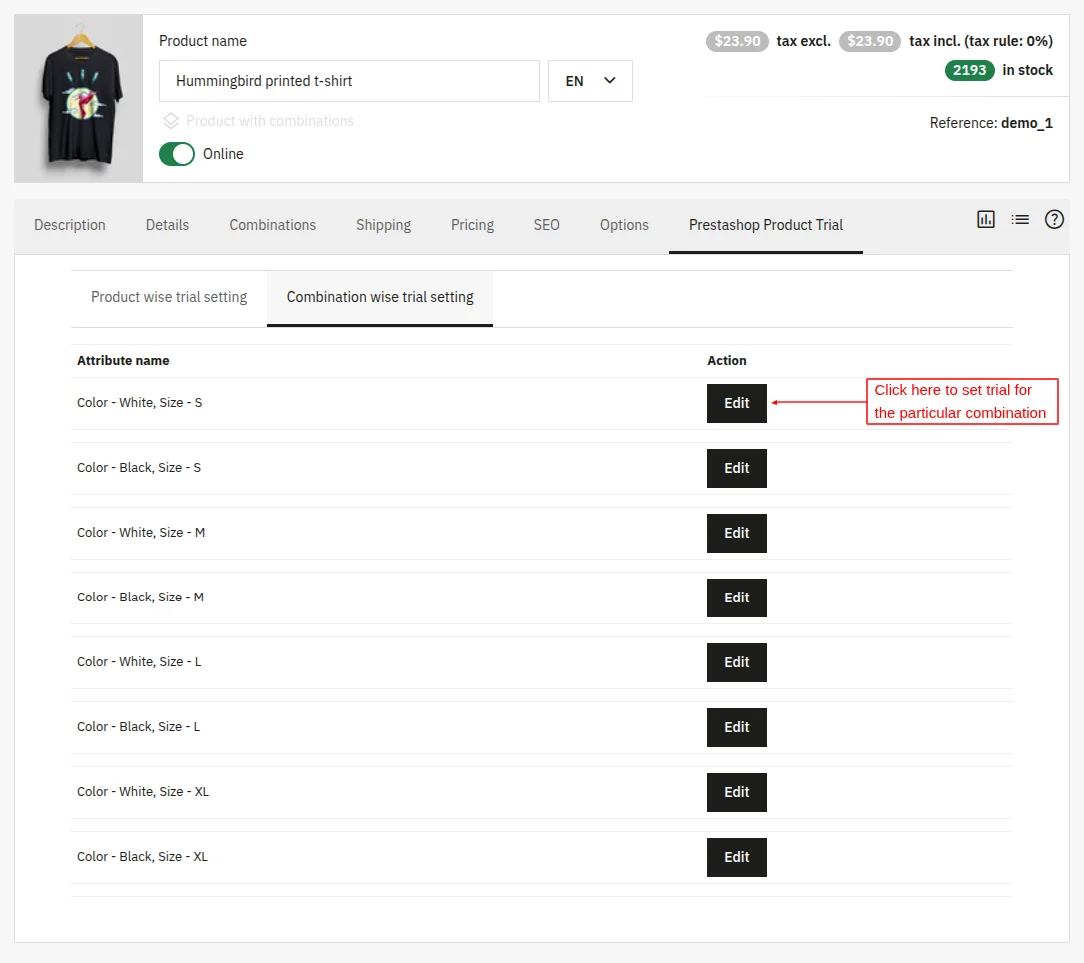Select Combination wise trial setting tab
Image resolution: width=1084 pixels, height=963 pixels.
[x=380, y=297]
